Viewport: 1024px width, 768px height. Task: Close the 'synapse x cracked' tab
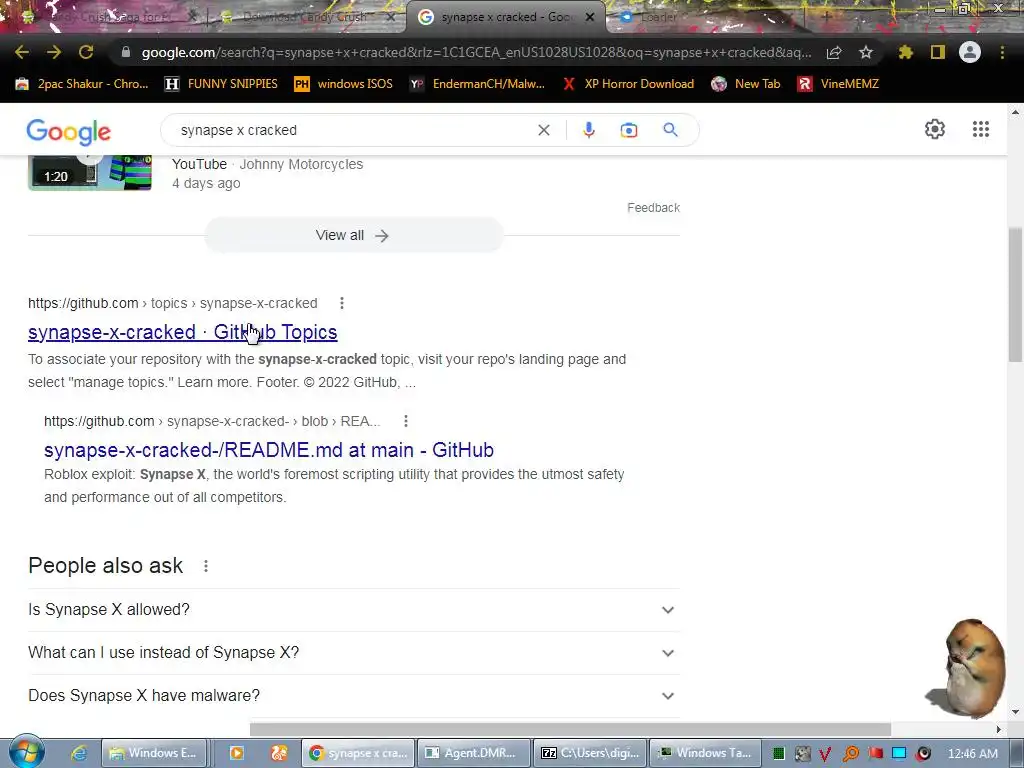[x=590, y=17]
